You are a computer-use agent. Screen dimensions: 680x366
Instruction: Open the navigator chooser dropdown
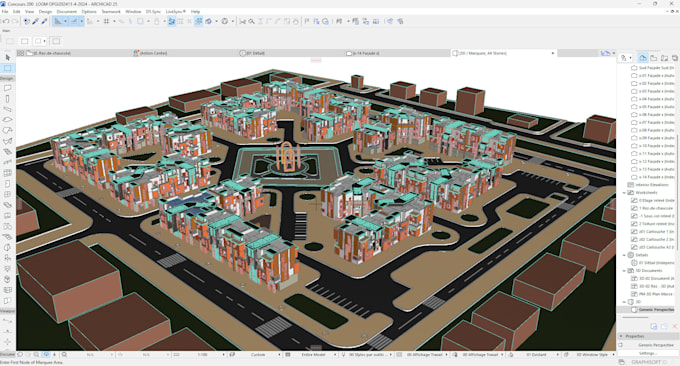pos(625,58)
